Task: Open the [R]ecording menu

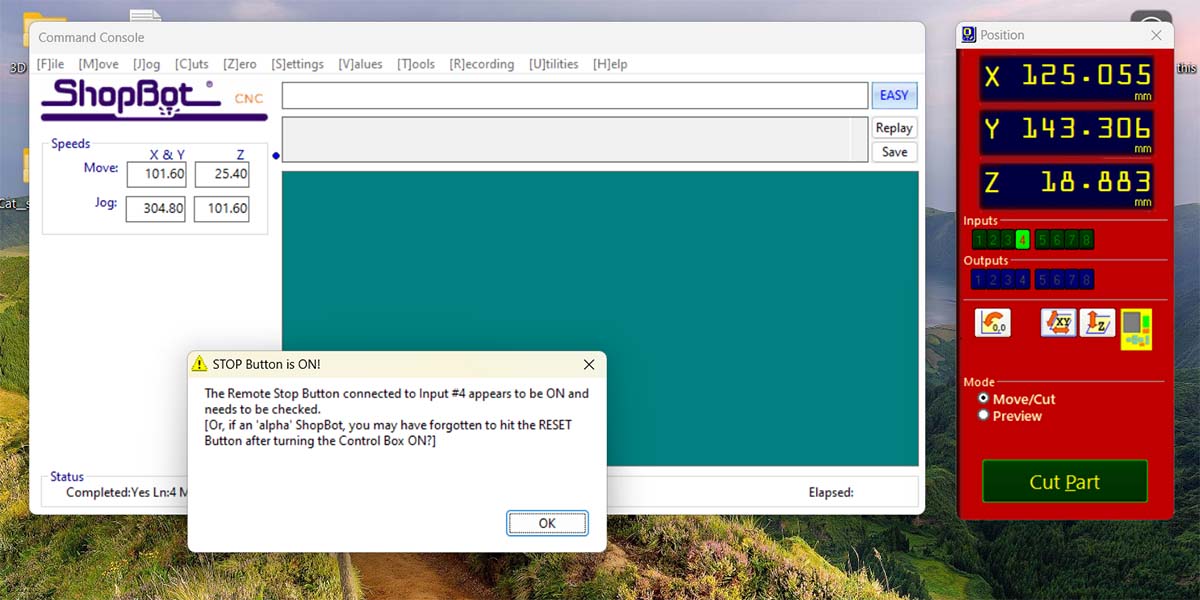Action: (482, 64)
